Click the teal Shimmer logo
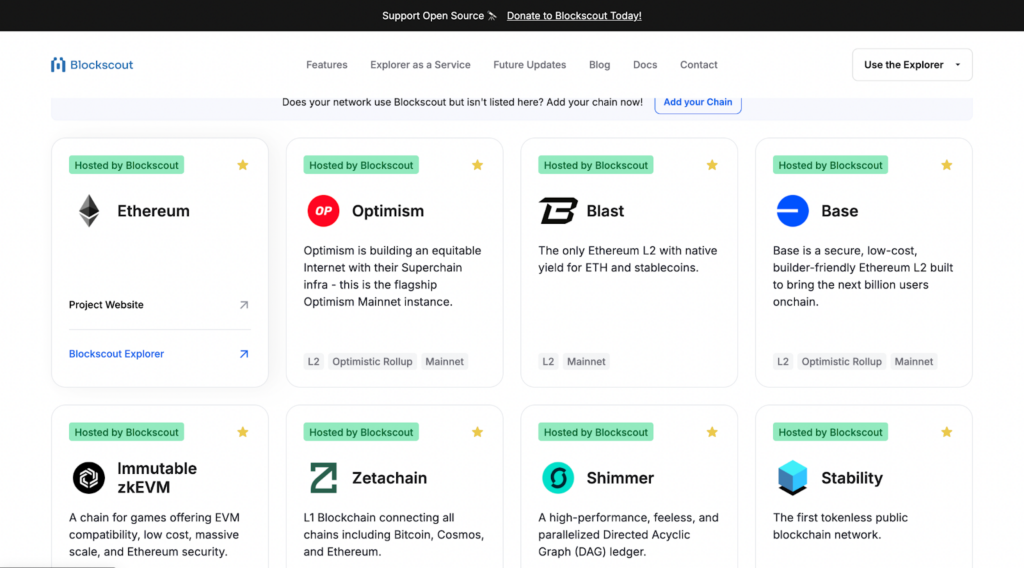 pyautogui.click(x=558, y=478)
